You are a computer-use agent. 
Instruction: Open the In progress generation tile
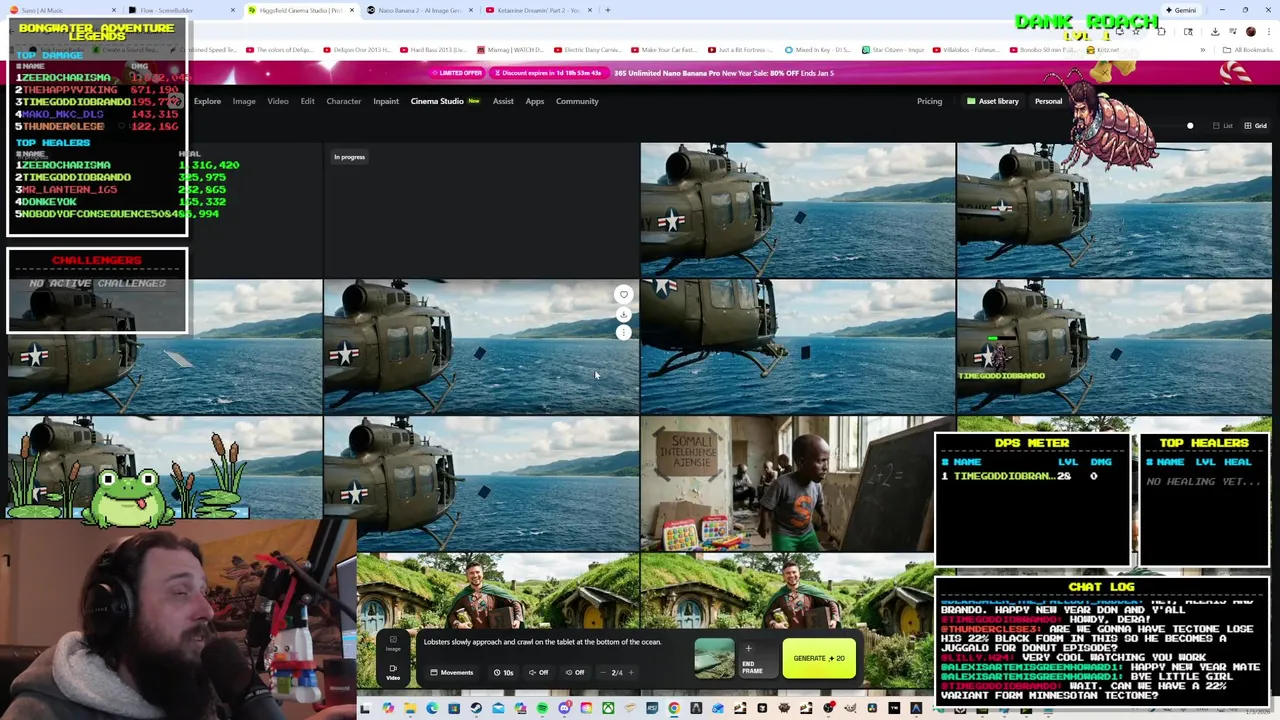pos(481,210)
